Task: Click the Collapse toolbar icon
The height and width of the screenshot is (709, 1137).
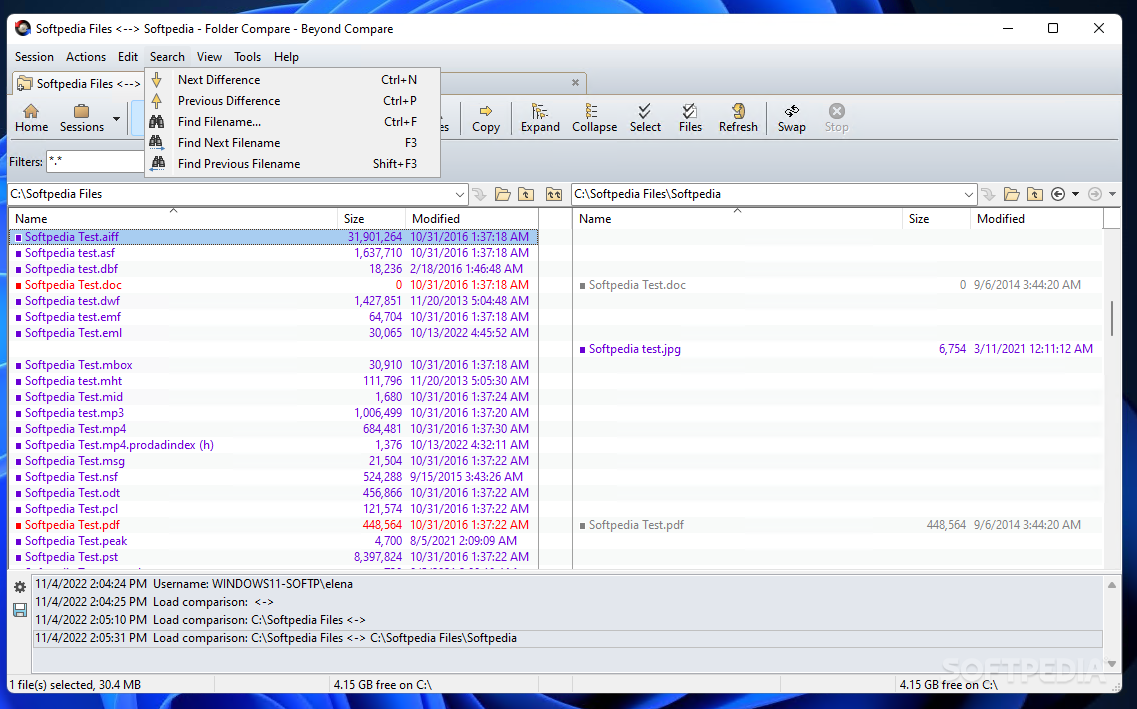Action: click(x=594, y=118)
